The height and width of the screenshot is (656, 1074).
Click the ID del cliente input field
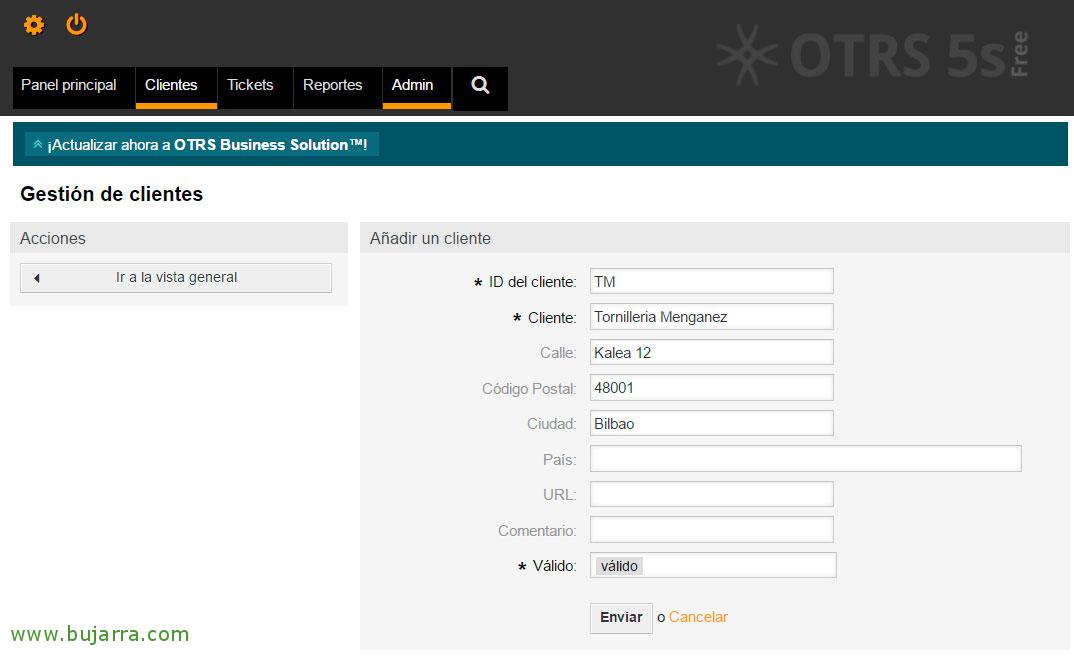click(x=711, y=282)
